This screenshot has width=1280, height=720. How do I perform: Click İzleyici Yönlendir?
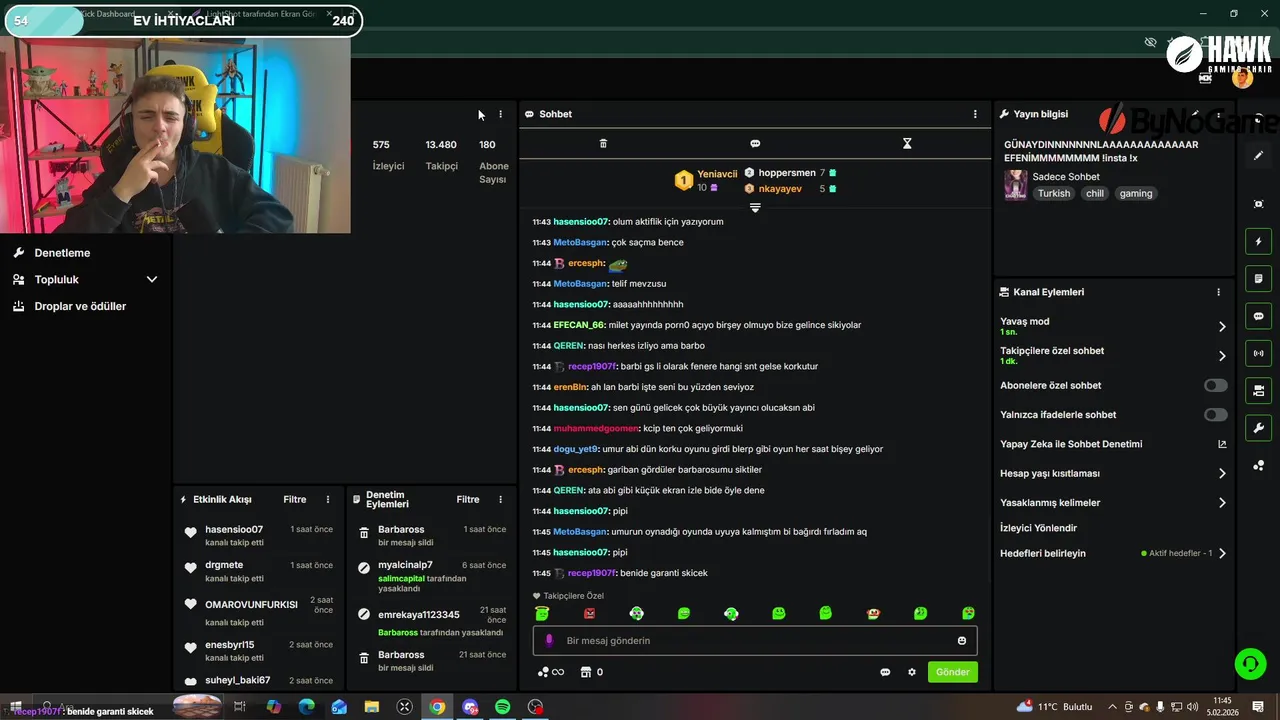click(x=1038, y=528)
